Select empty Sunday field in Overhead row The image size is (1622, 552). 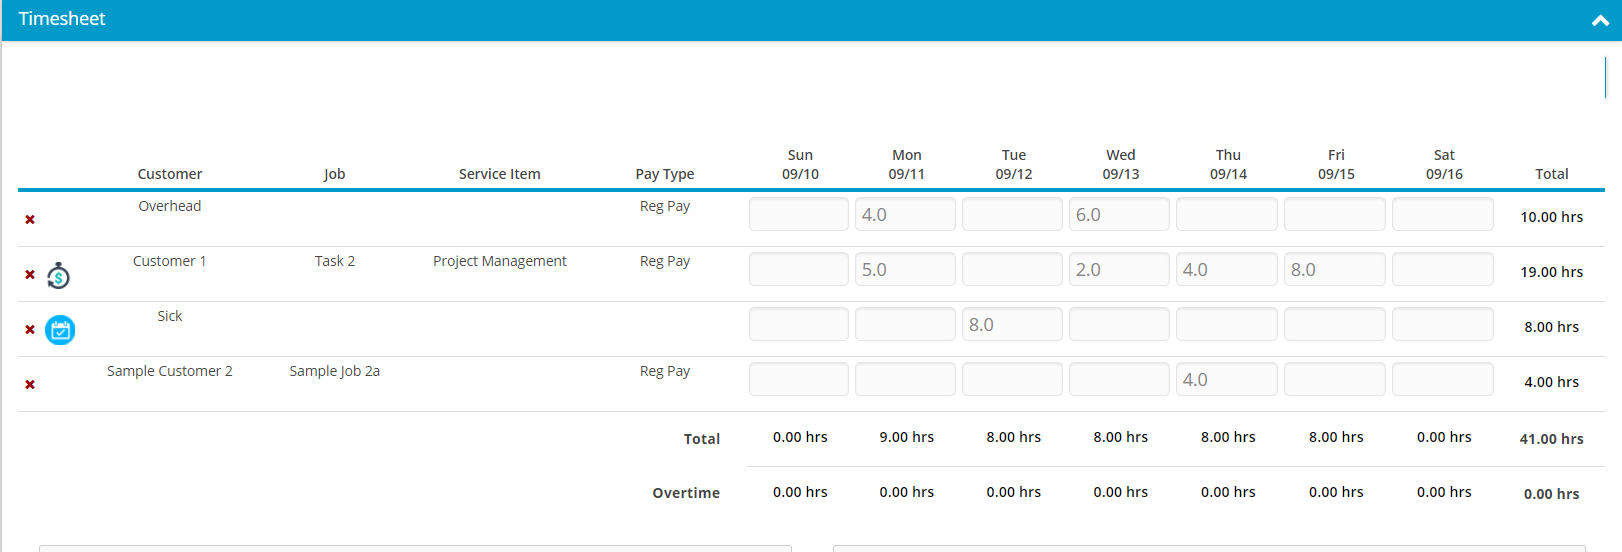[798, 215]
